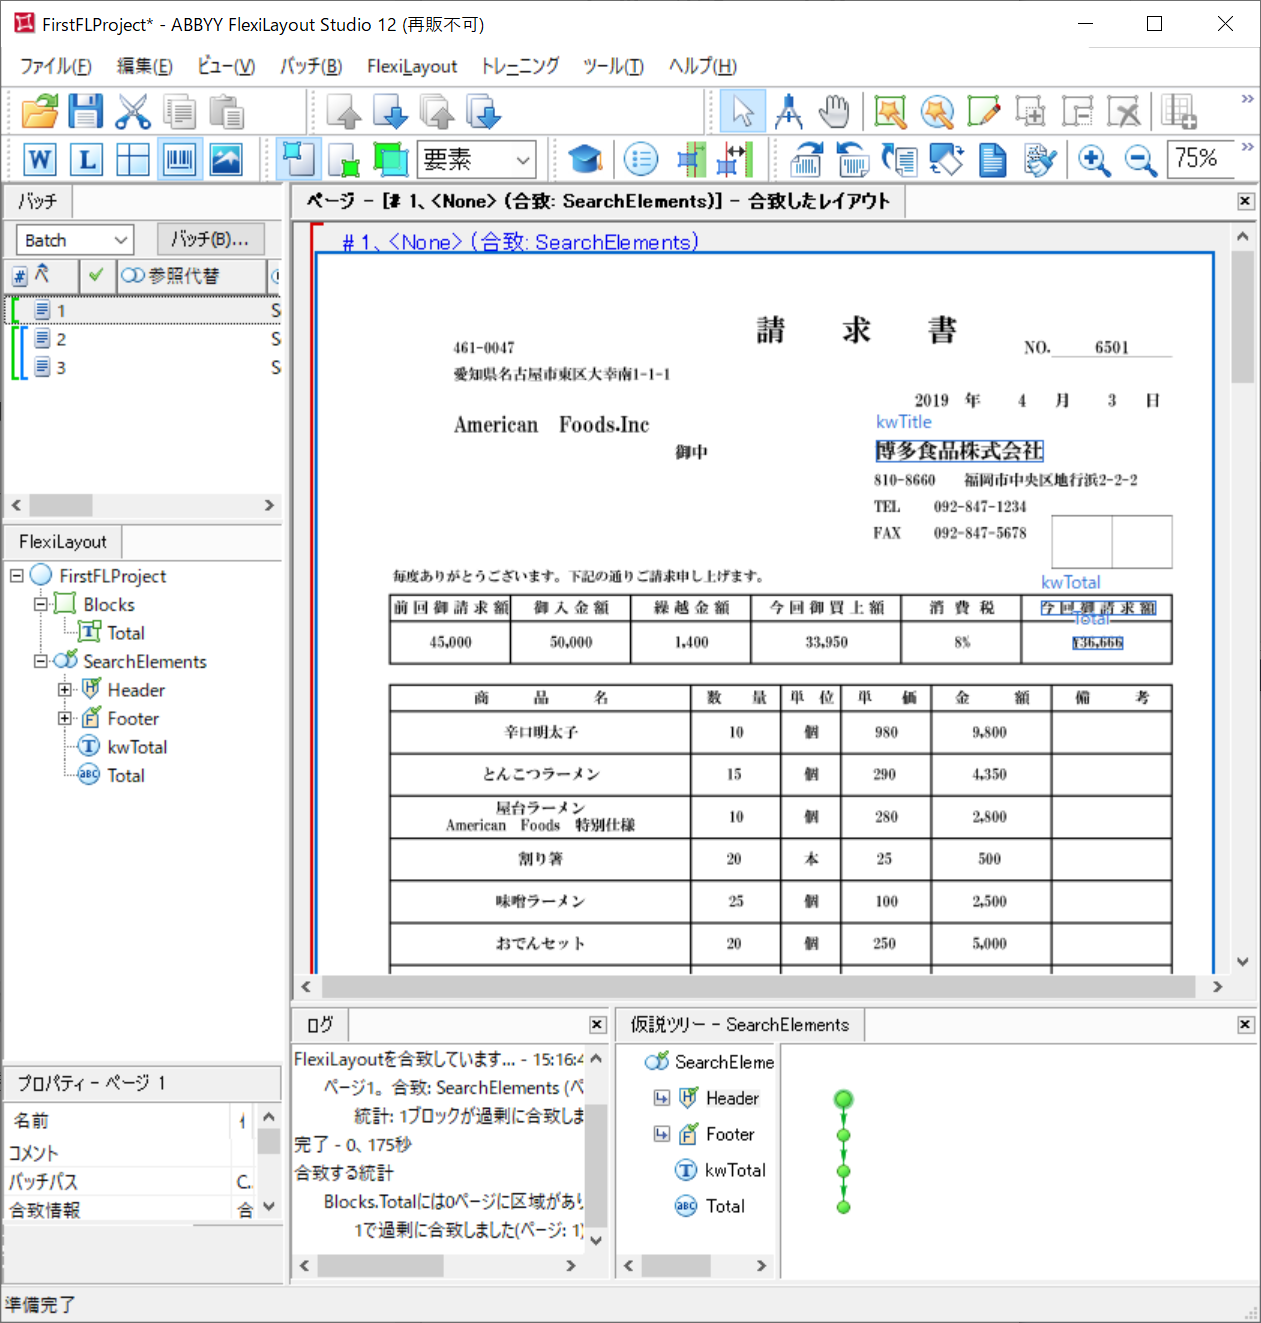Rotate page clockwise icon
The image size is (1261, 1323).
point(806,159)
